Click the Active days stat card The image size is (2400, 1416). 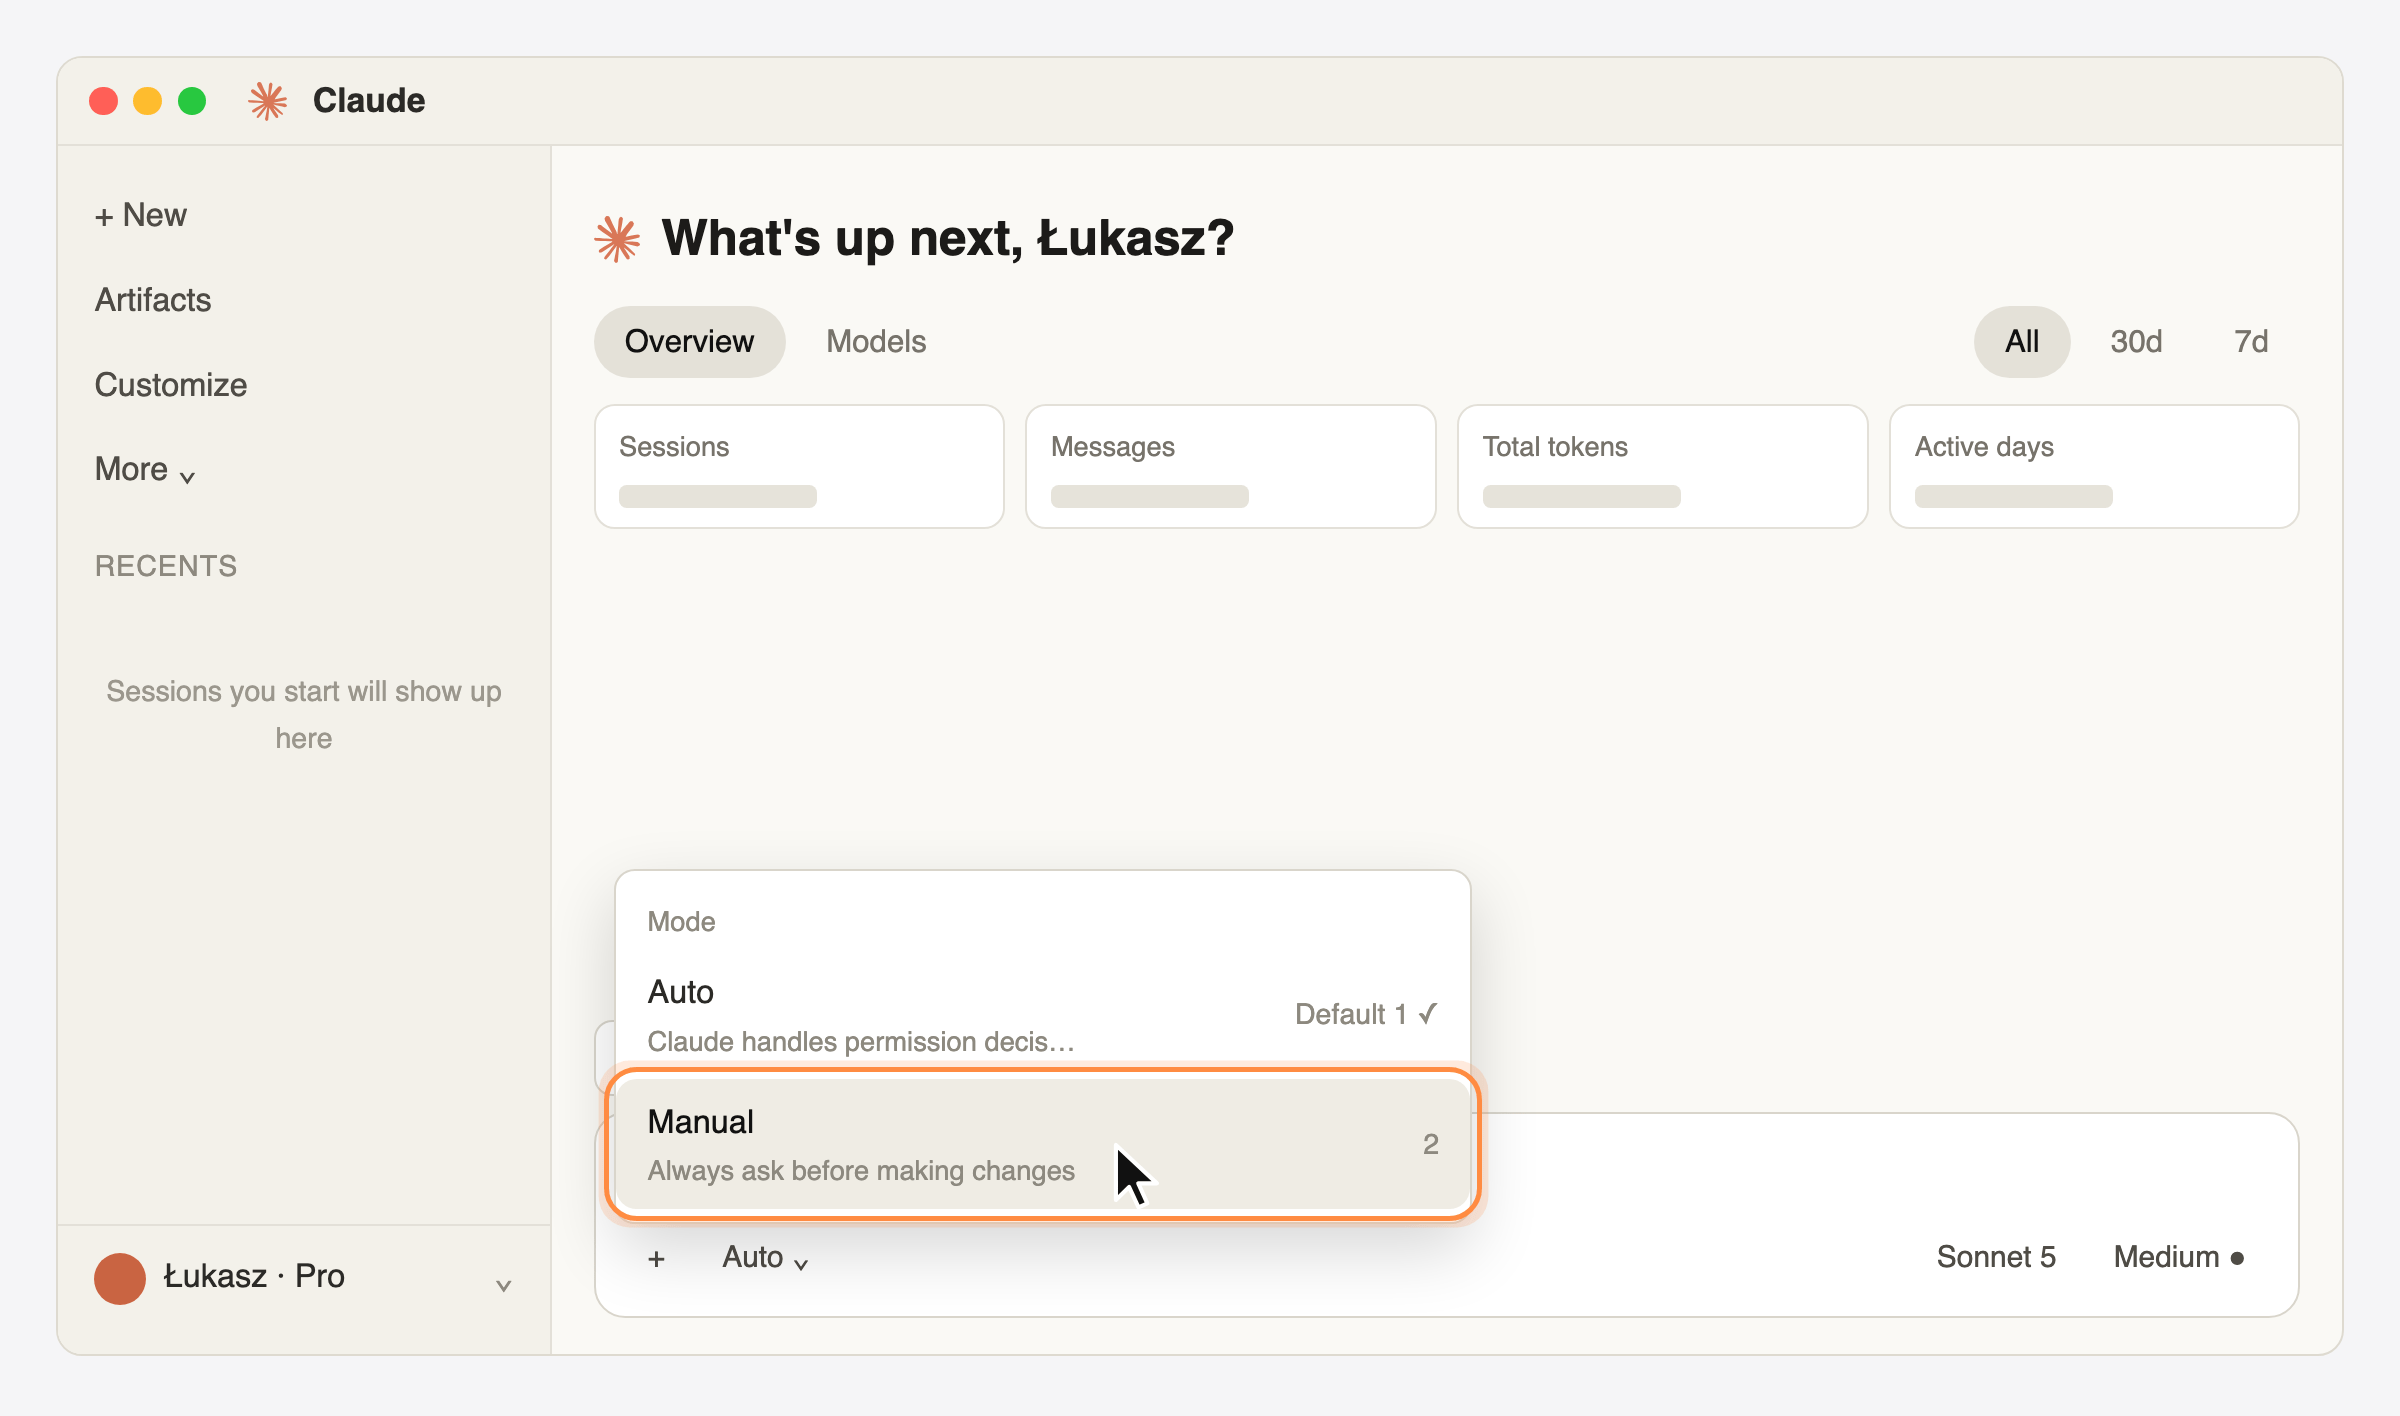coord(2094,466)
